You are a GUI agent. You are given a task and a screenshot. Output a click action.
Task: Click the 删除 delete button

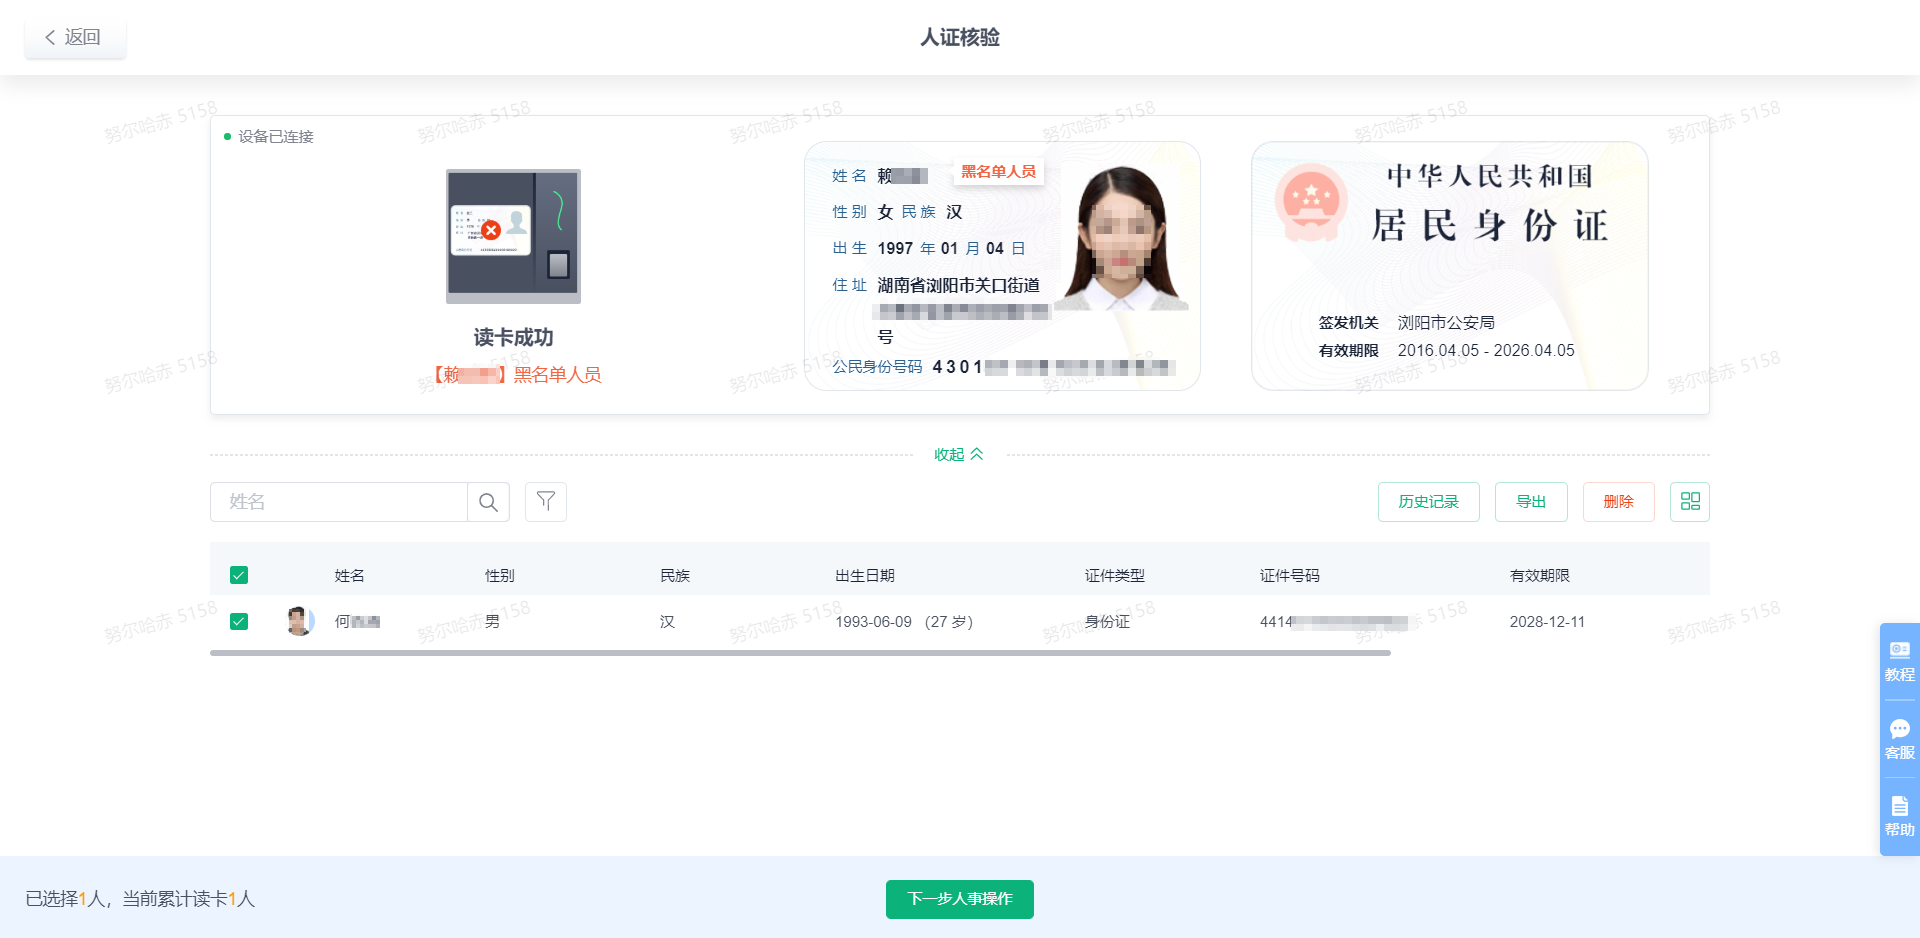[x=1619, y=502]
